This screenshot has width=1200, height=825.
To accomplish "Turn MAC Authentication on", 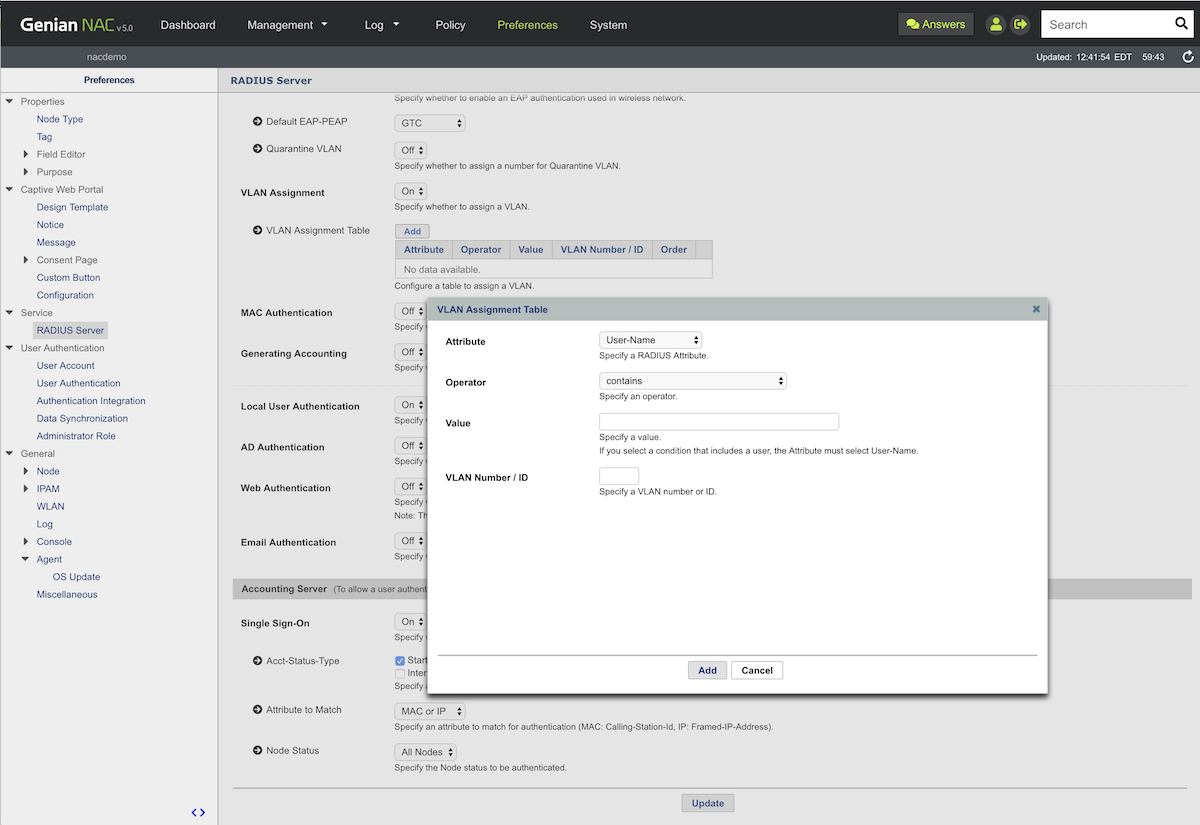I will tap(409, 310).
